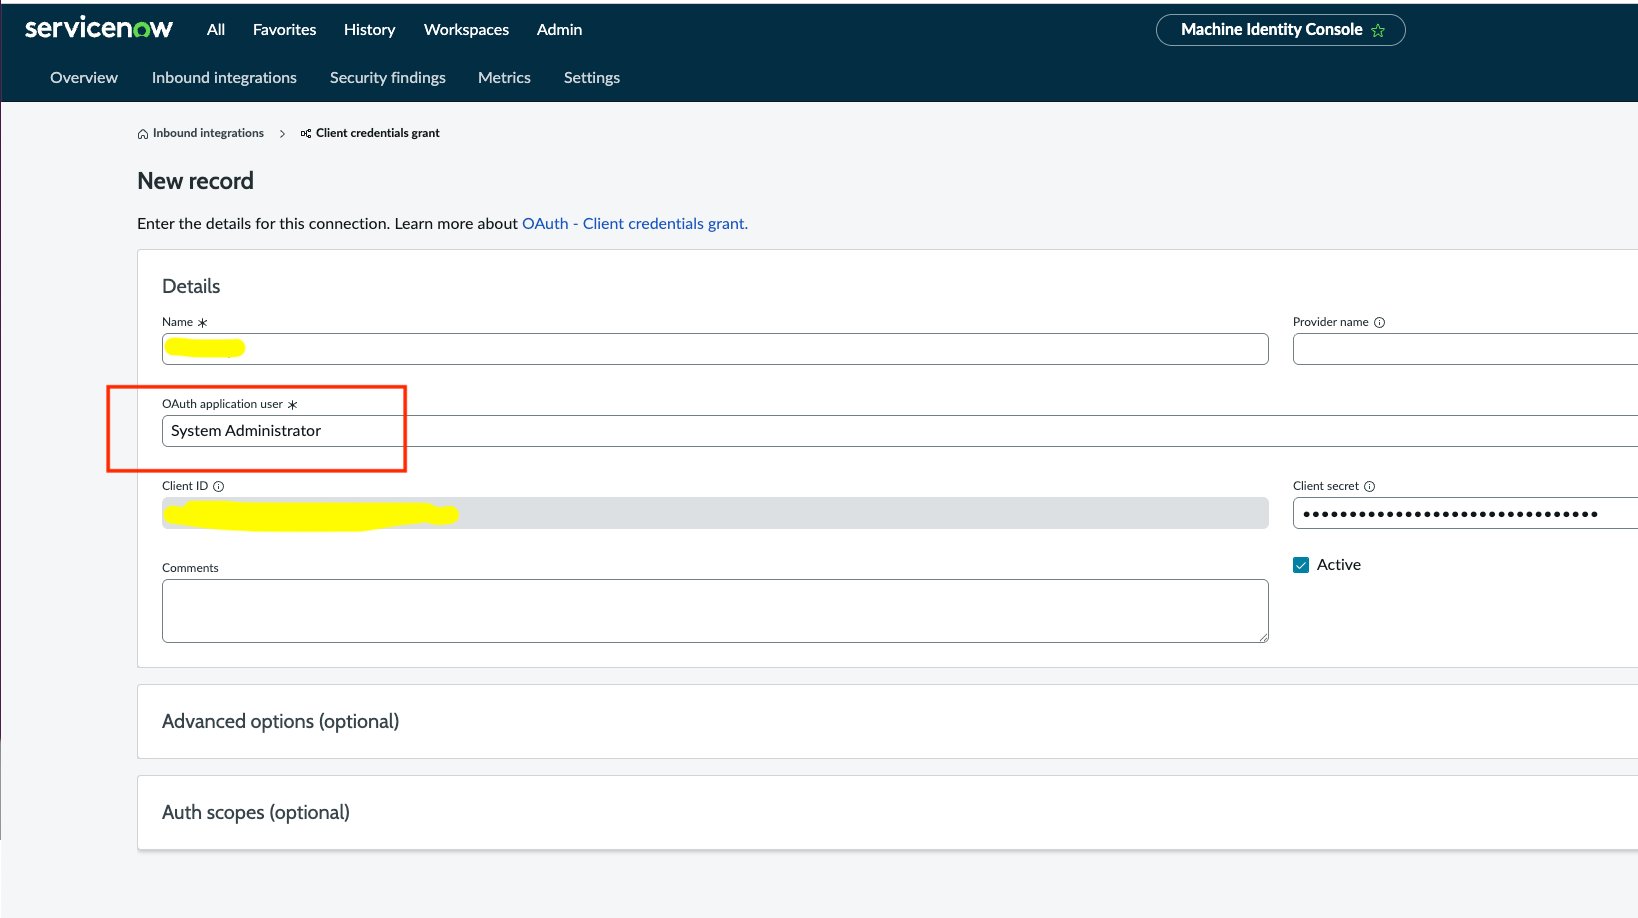The height and width of the screenshot is (918, 1638).
Task: Click the Client credentials grant breadcrumb icon
Action: point(307,133)
